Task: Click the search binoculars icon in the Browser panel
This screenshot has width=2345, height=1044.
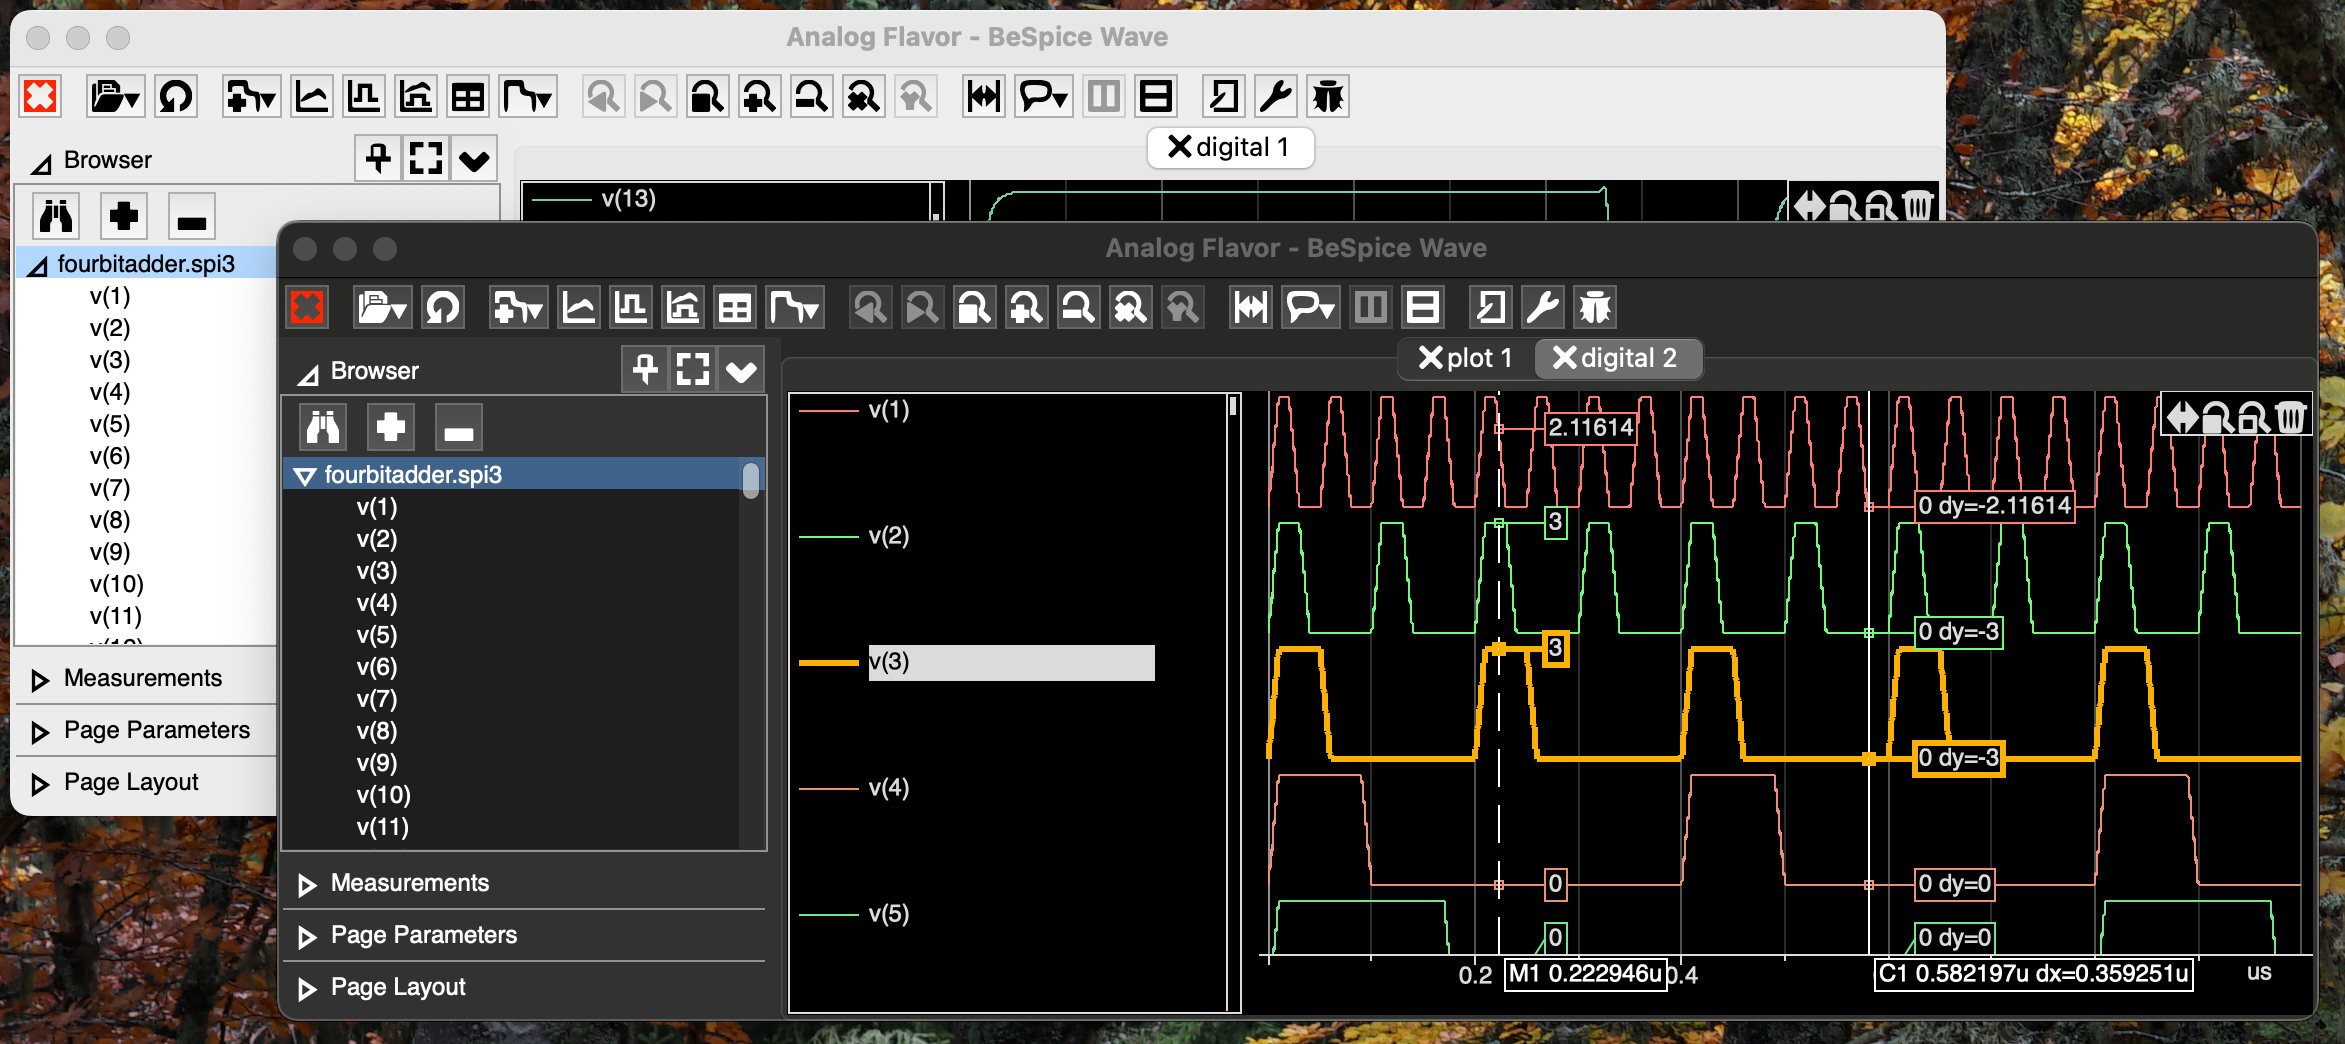Action: pos(323,426)
